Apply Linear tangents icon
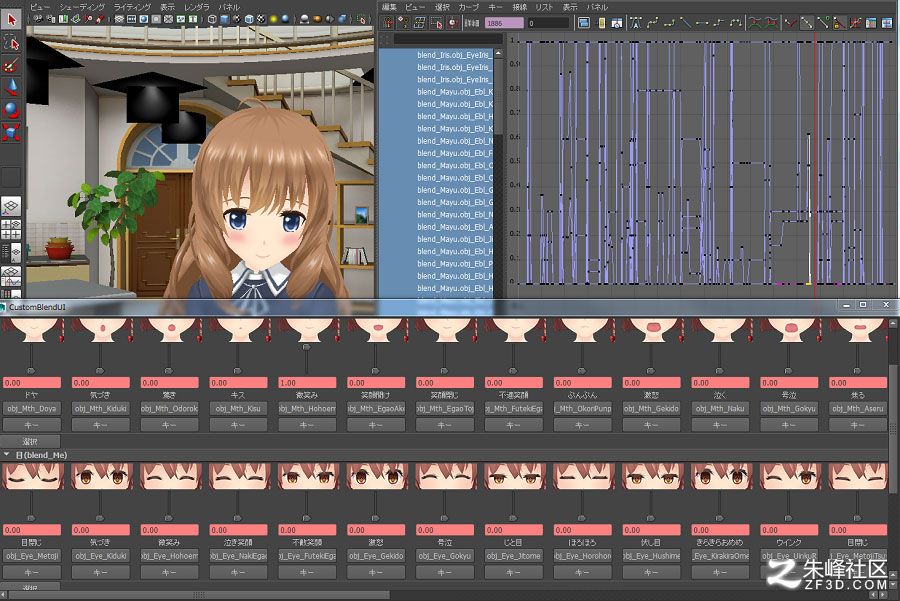 coord(685,23)
